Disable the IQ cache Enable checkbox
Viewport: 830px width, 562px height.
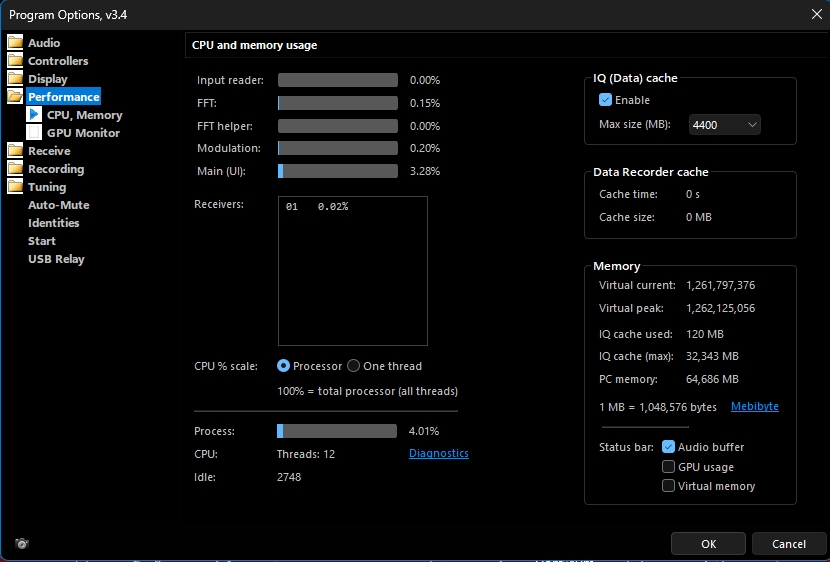tap(605, 100)
